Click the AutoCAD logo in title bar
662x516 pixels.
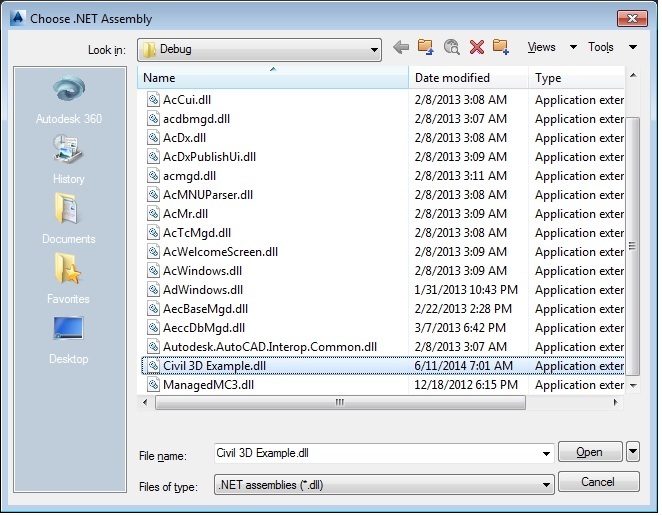pos(18,19)
